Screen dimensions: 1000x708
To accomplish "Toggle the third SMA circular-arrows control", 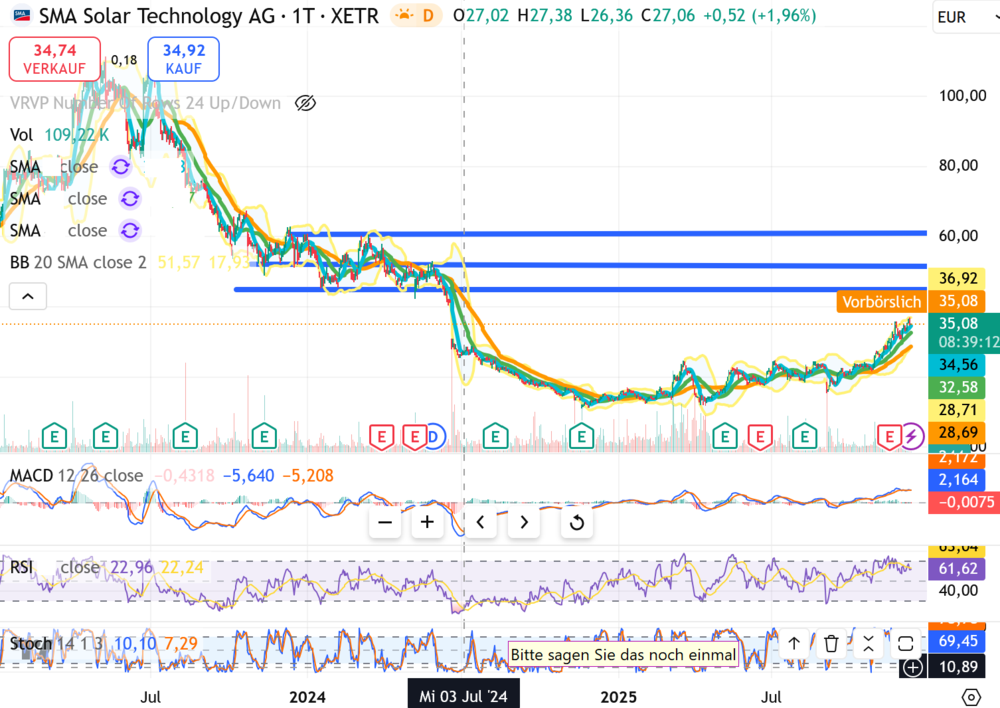I will pos(128,231).
